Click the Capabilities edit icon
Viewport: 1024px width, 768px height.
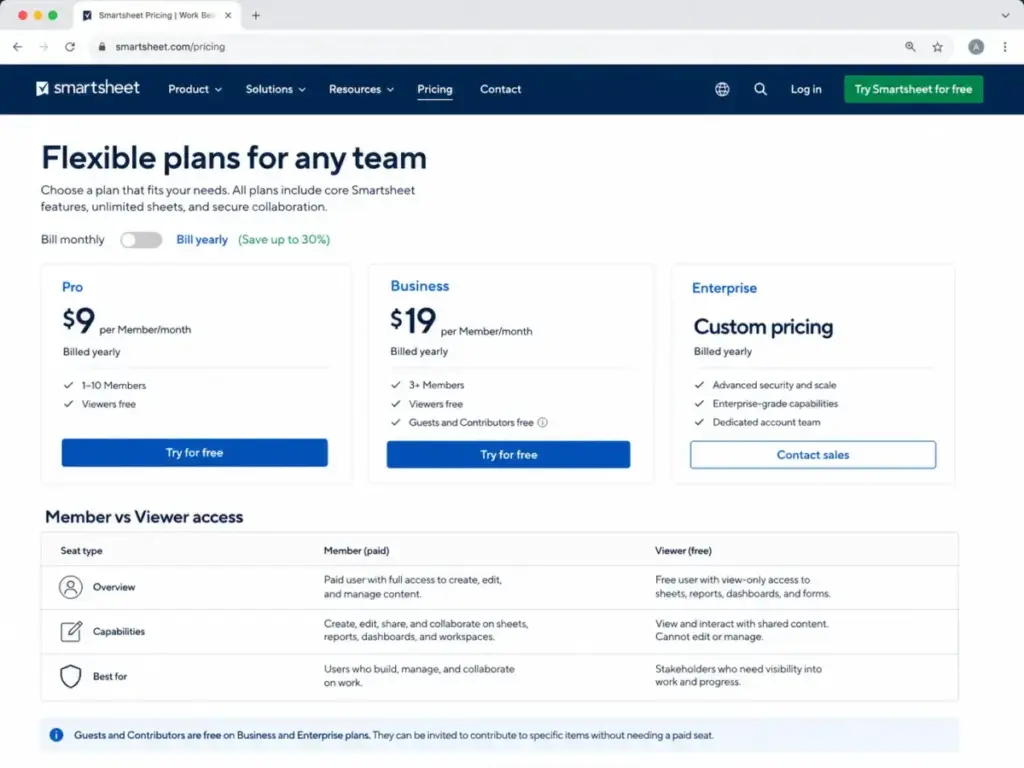click(x=71, y=632)
